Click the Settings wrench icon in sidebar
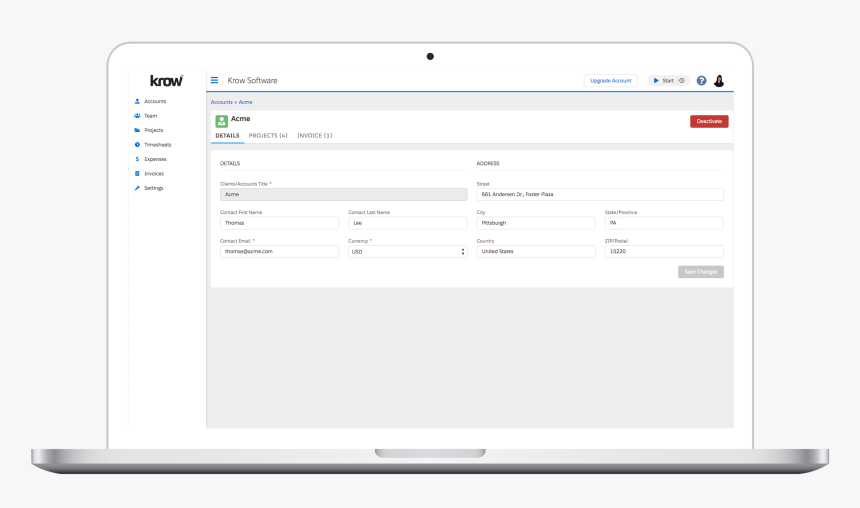 point(137,188)
